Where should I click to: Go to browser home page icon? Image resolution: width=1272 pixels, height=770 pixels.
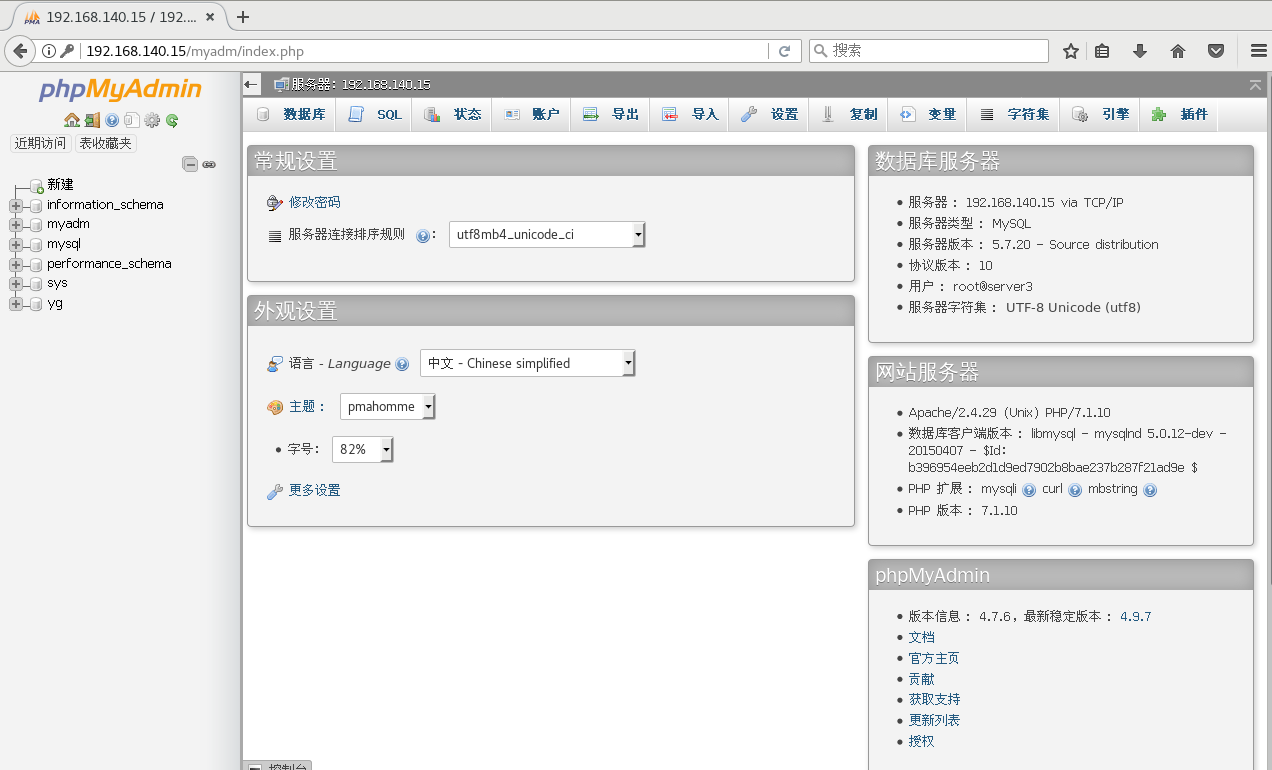[x=1178, y=51]
